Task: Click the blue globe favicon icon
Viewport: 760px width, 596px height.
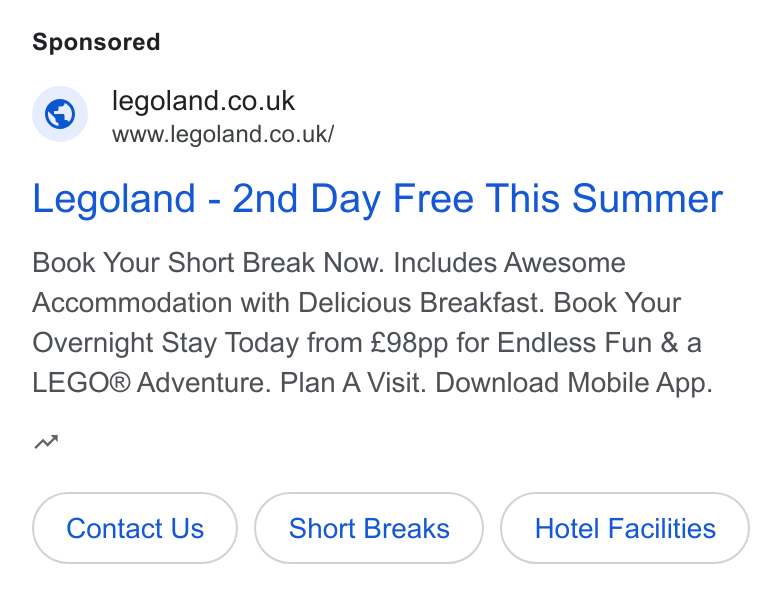Action: click(x=60, y=114)
